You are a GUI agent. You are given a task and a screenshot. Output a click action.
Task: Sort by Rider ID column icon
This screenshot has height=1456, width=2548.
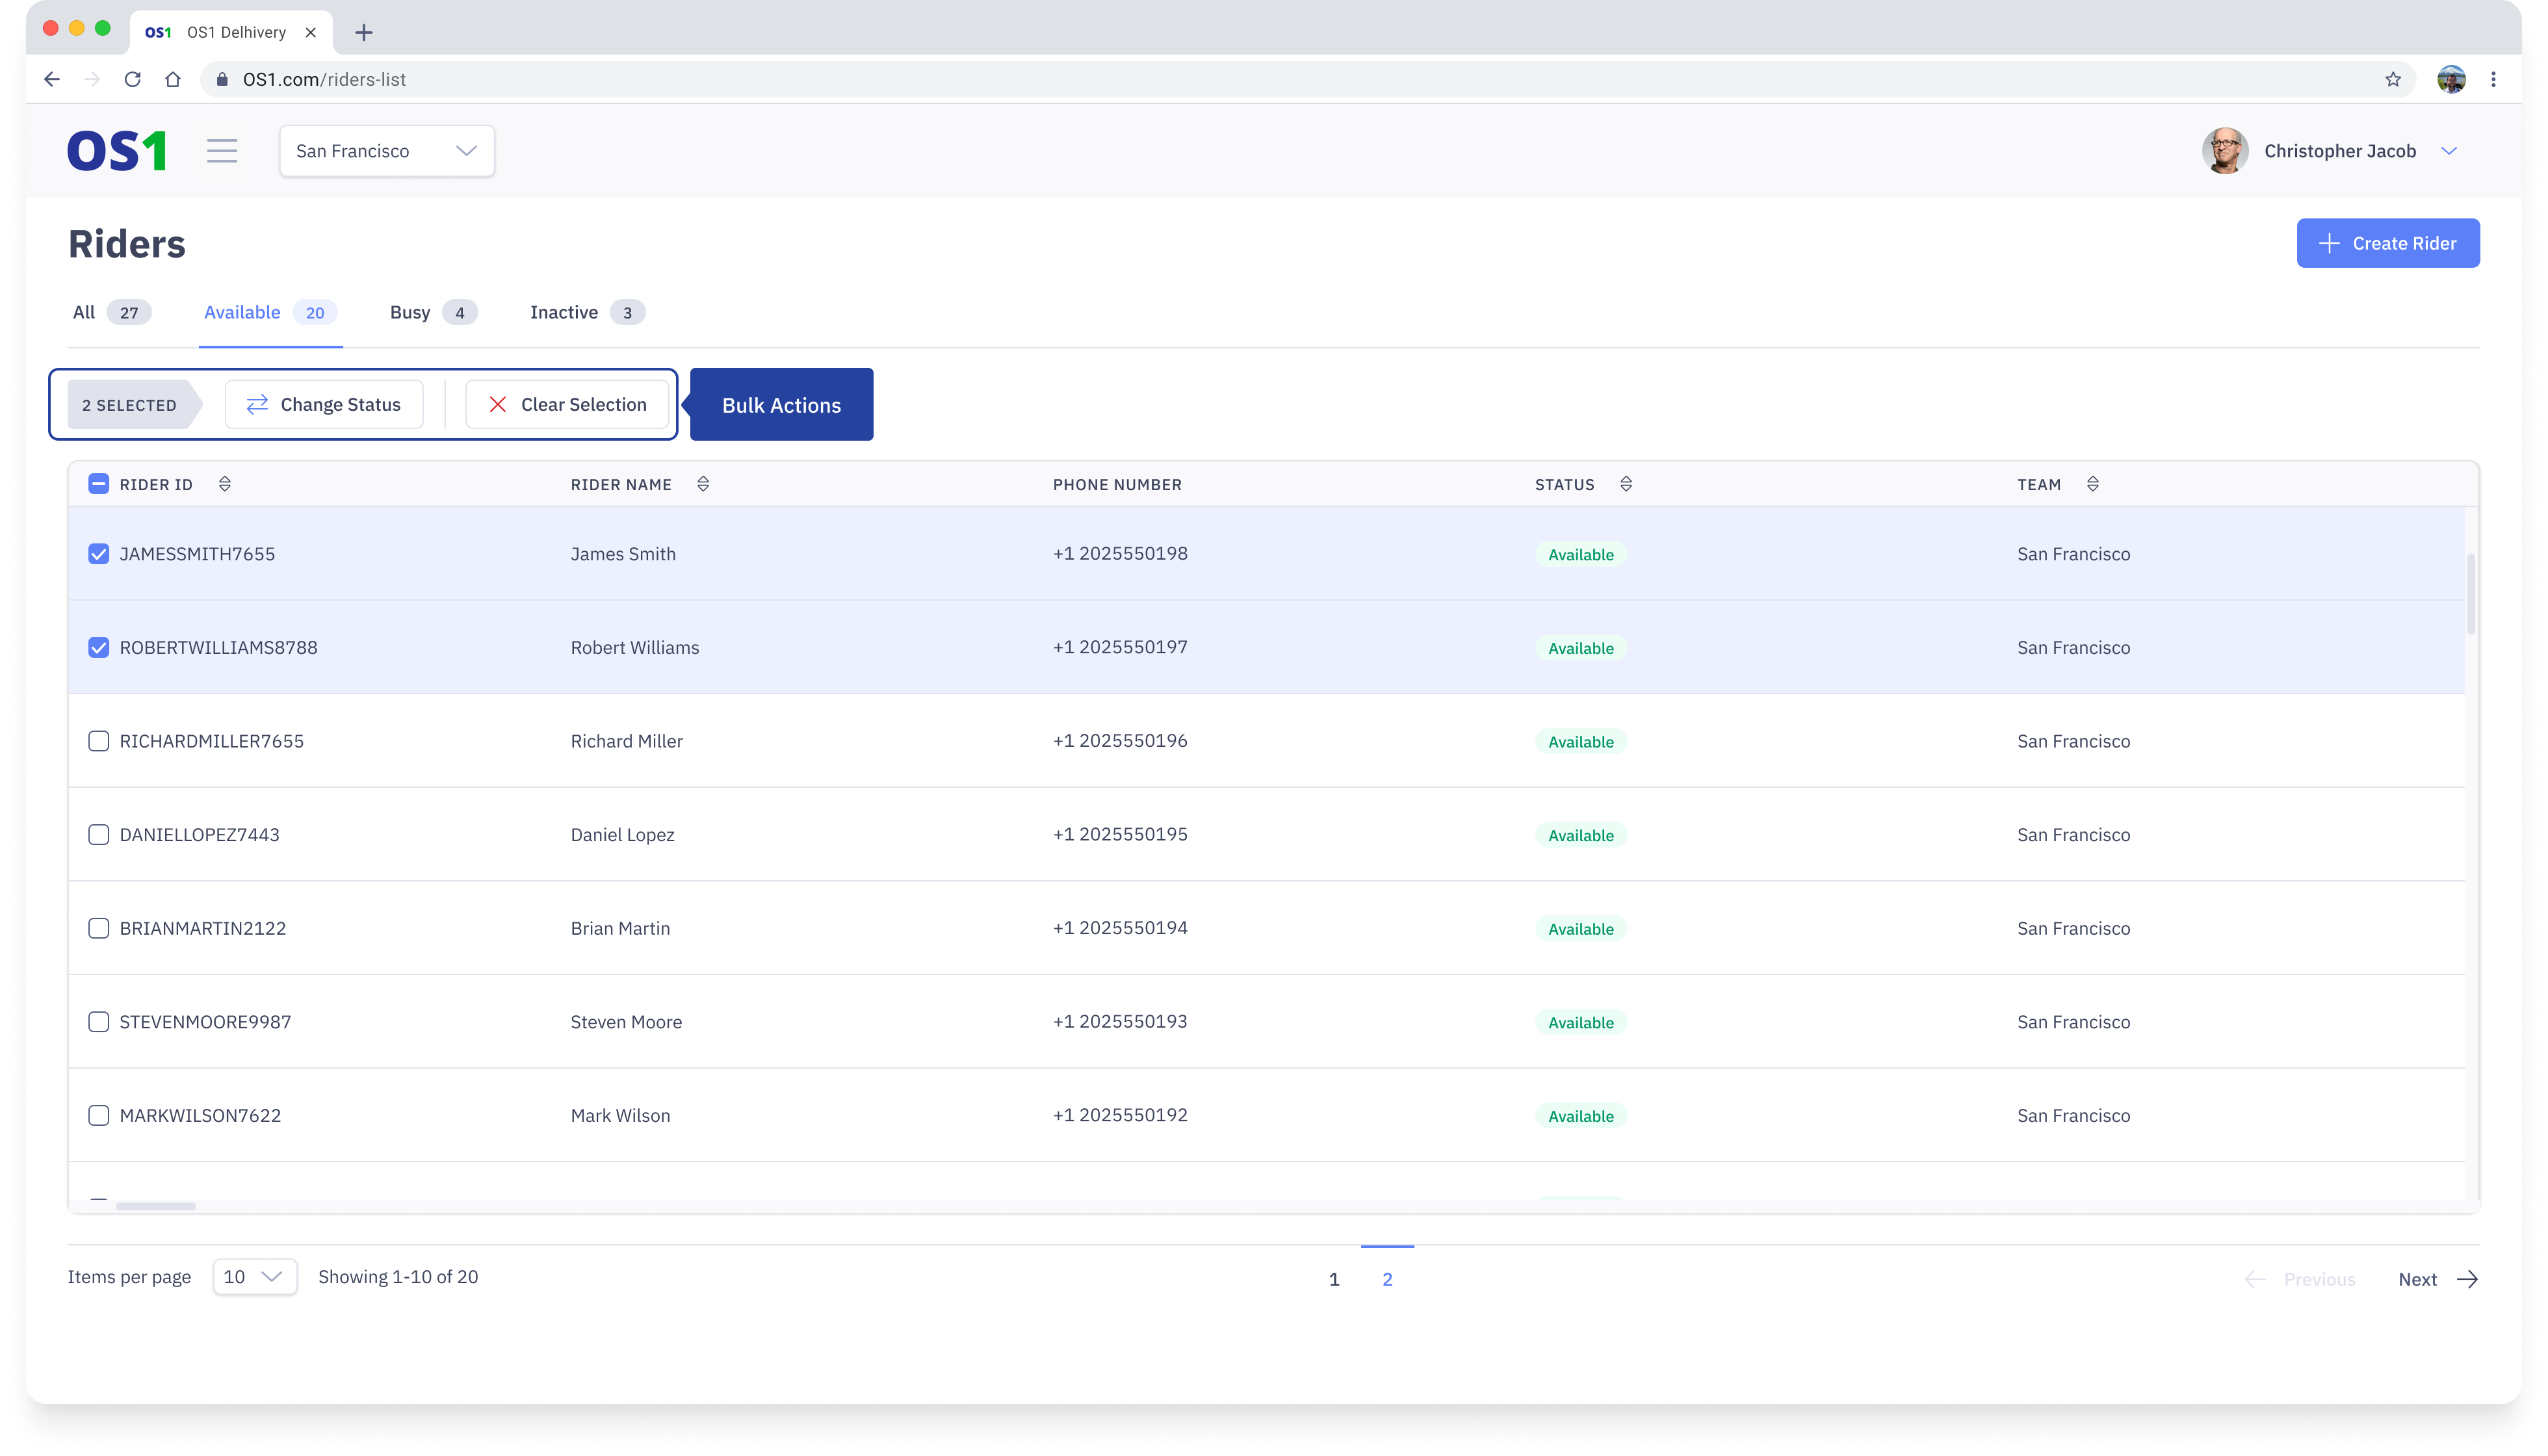click(225, 484)
